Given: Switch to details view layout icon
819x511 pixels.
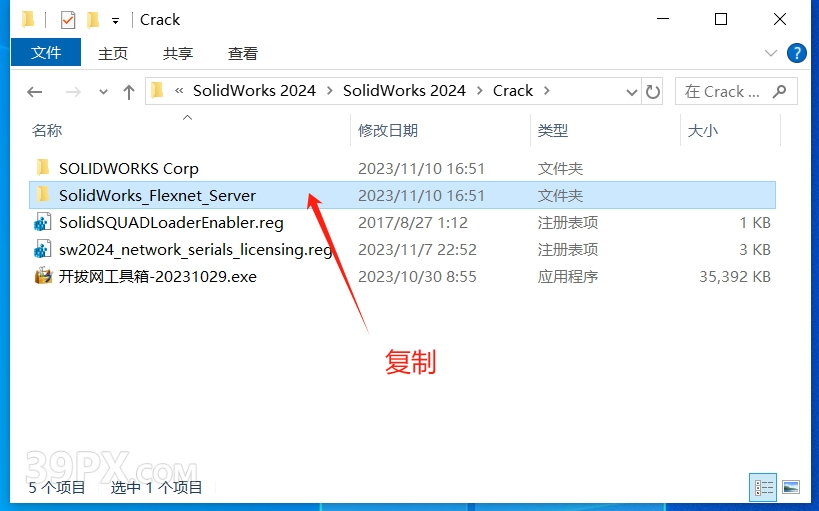Looking at the screenshot, I should pyautogui.click(x=763, y=487).
